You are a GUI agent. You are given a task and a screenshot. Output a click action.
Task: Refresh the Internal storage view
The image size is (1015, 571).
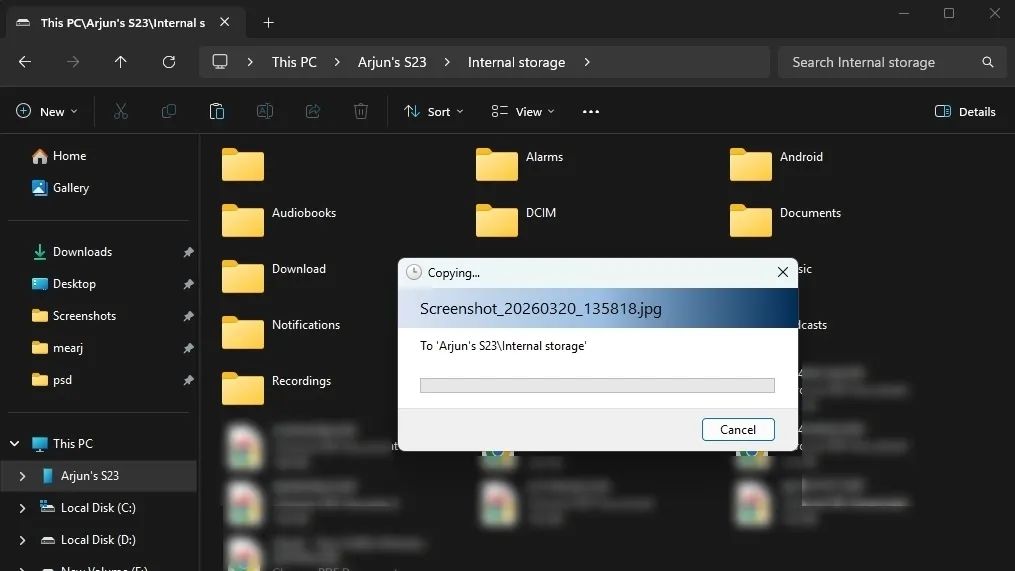coord(169,62)
